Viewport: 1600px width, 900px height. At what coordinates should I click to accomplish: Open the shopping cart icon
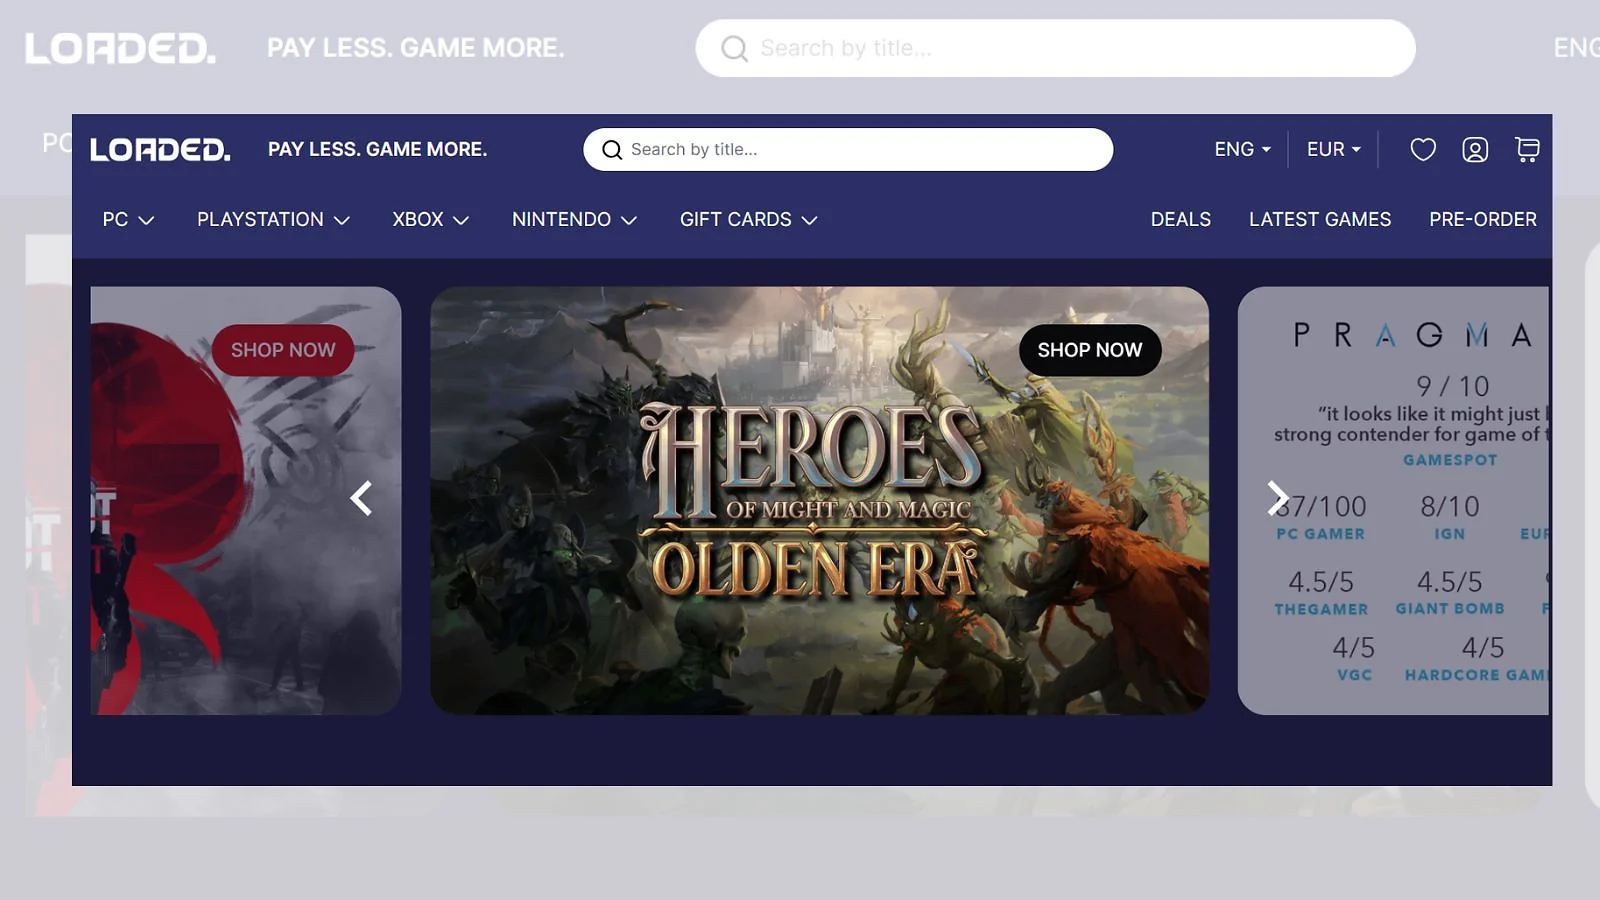[1527, 150]
